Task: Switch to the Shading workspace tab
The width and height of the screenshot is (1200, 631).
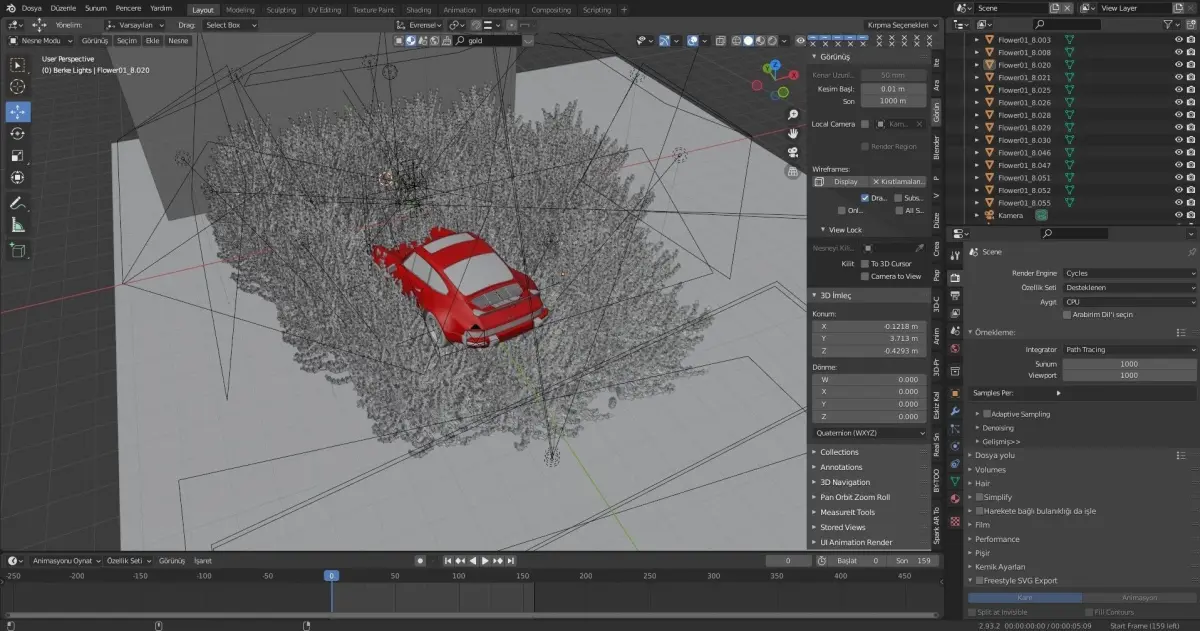Action: coord(418,10)
